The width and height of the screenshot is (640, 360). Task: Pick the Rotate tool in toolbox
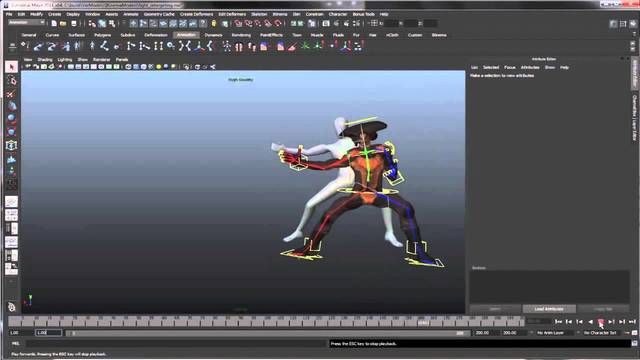coord(11,119)
